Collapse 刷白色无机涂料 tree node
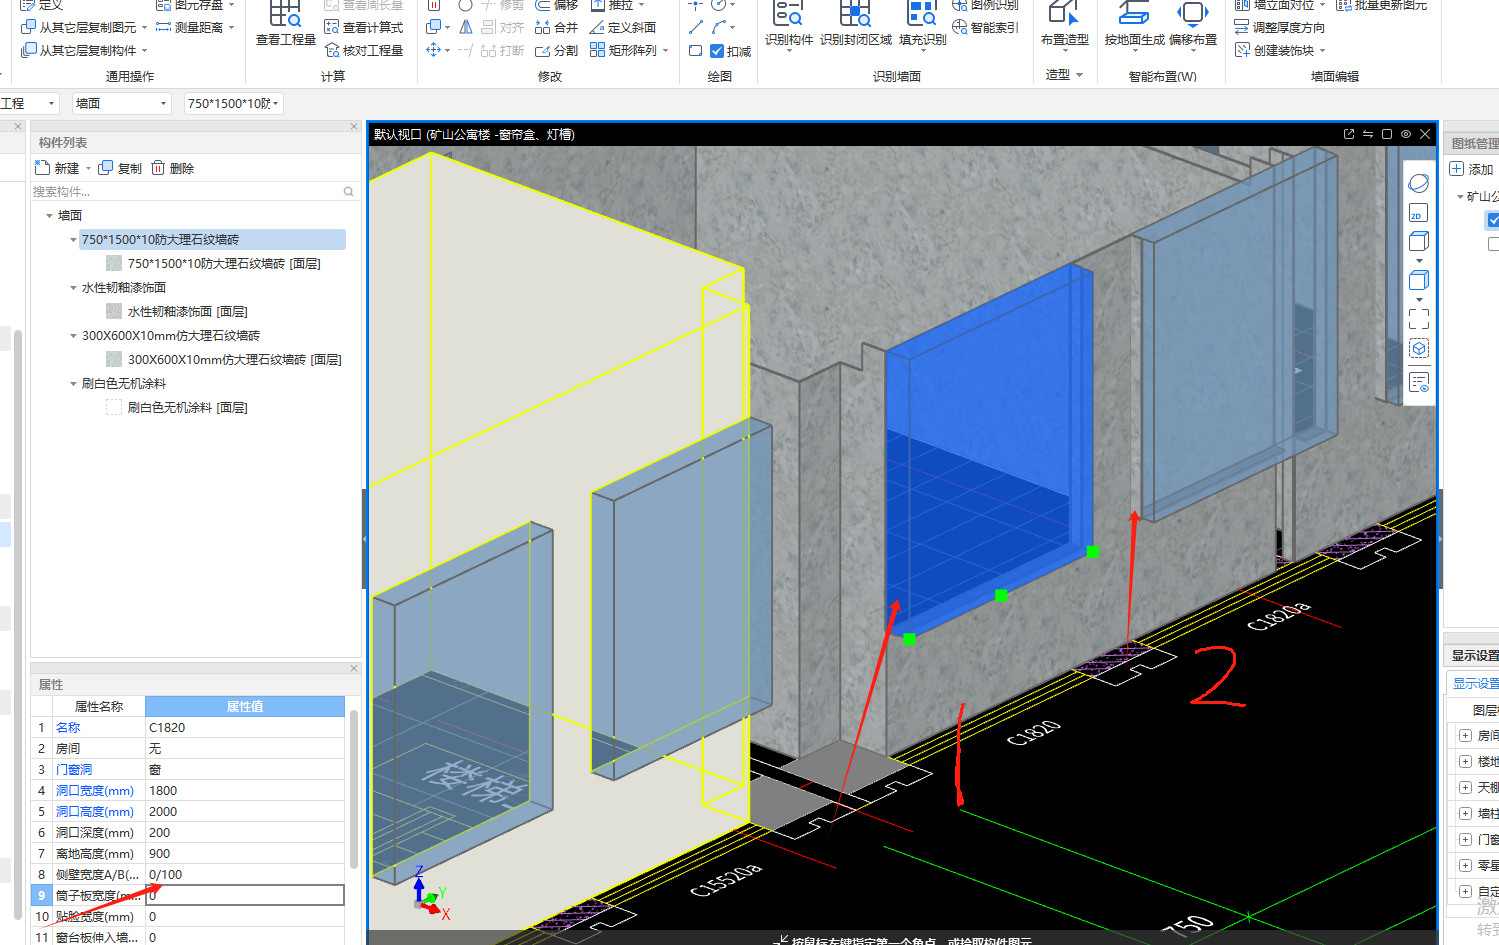This screenshot has height=945, width=1499. [x=73, y=383]
